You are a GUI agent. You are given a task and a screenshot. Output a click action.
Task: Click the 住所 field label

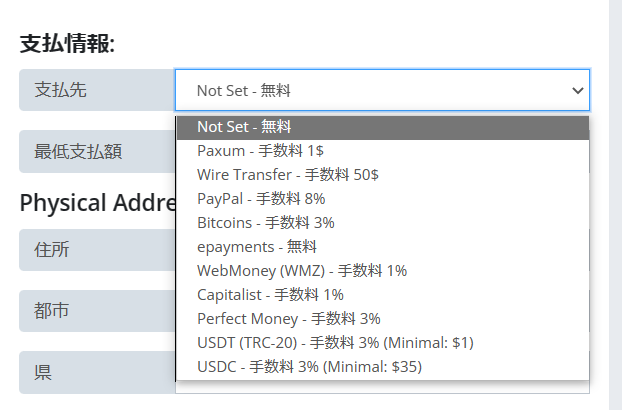coord(52,250)
